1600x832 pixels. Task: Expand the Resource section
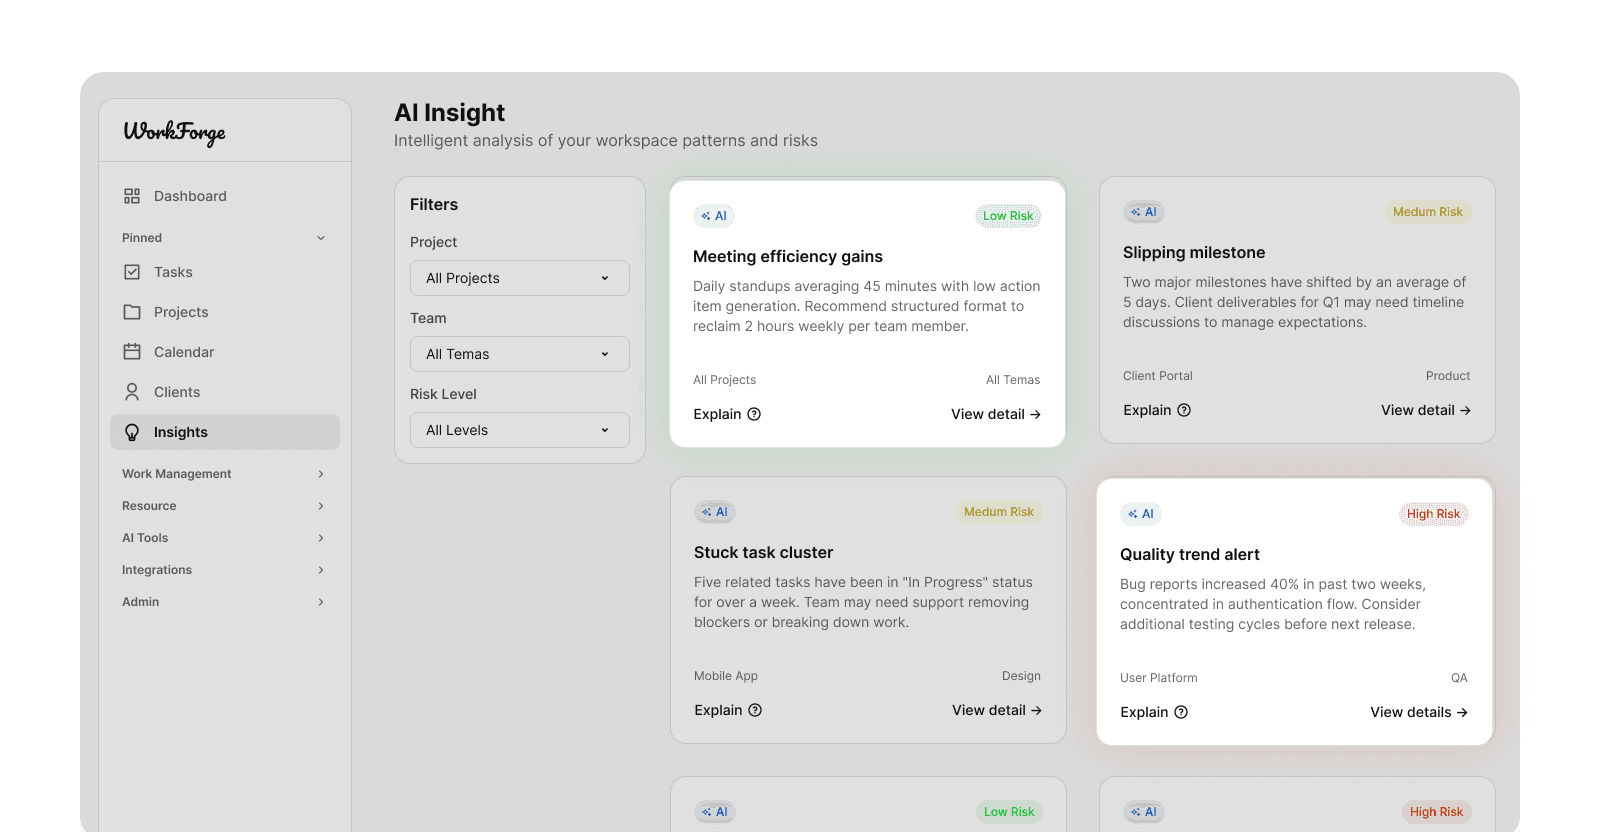pos(225,506)
